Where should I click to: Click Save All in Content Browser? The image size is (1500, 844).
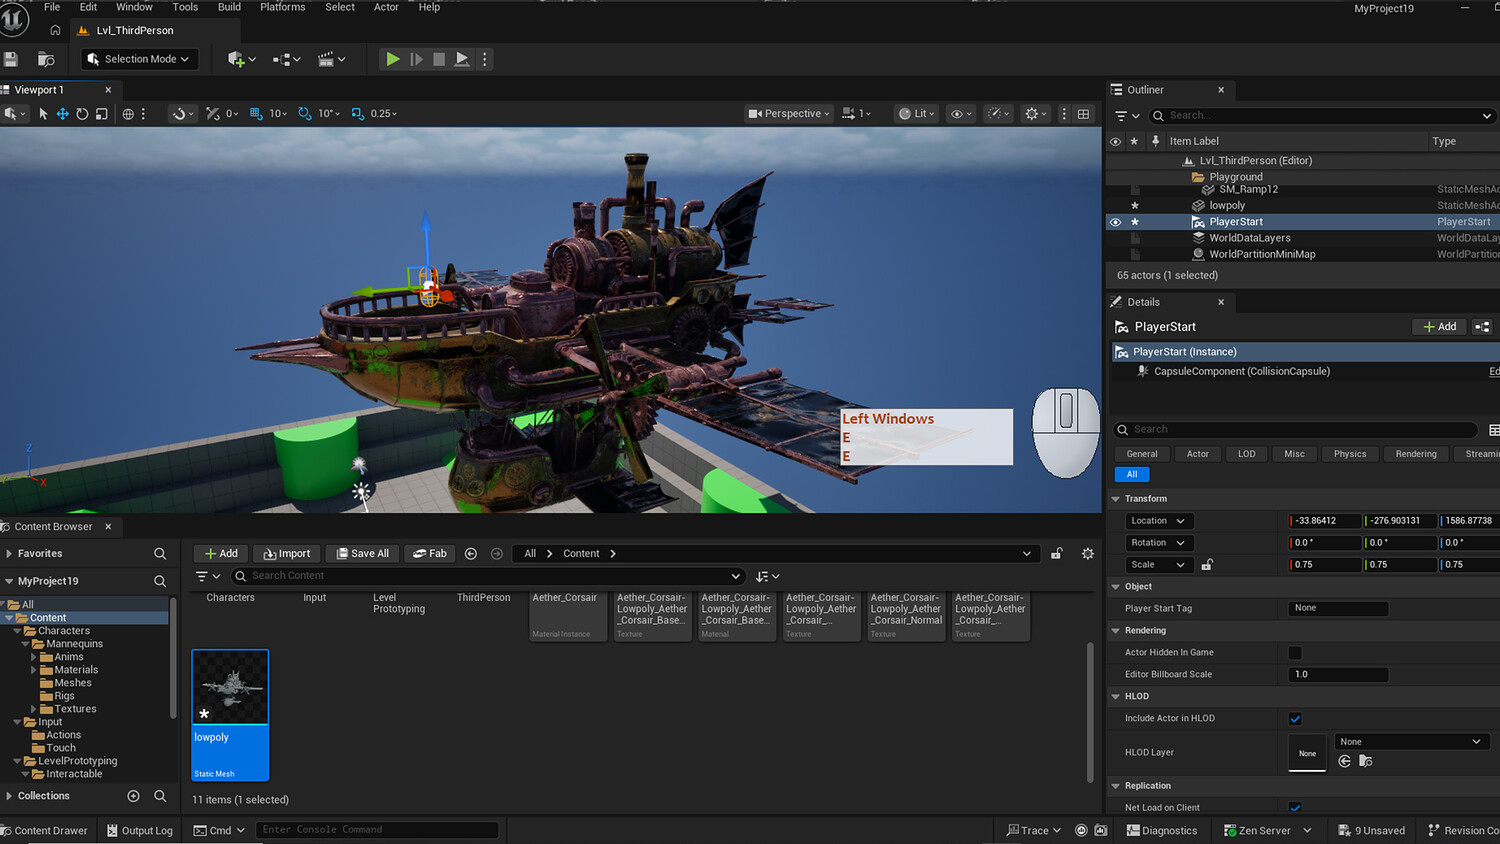coord(363,553)
